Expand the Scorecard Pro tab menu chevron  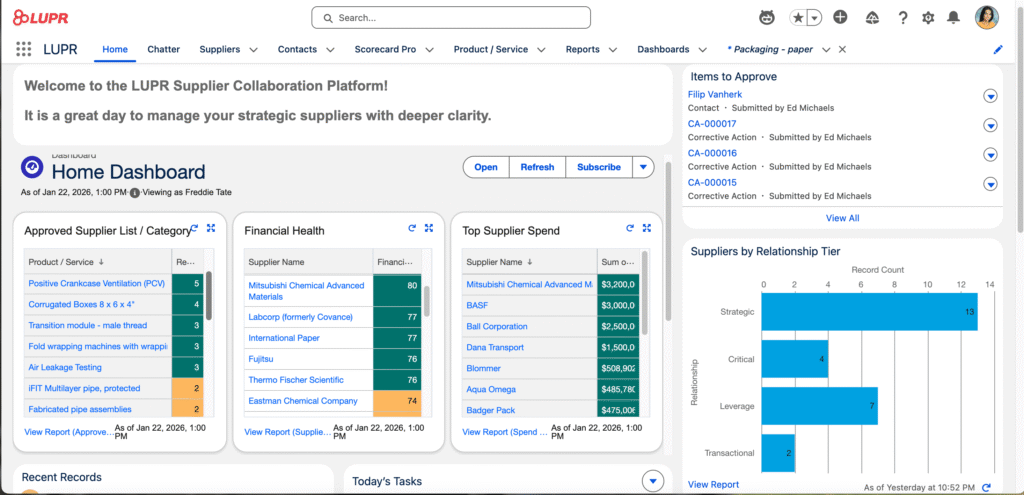click(x=430, y=50)
